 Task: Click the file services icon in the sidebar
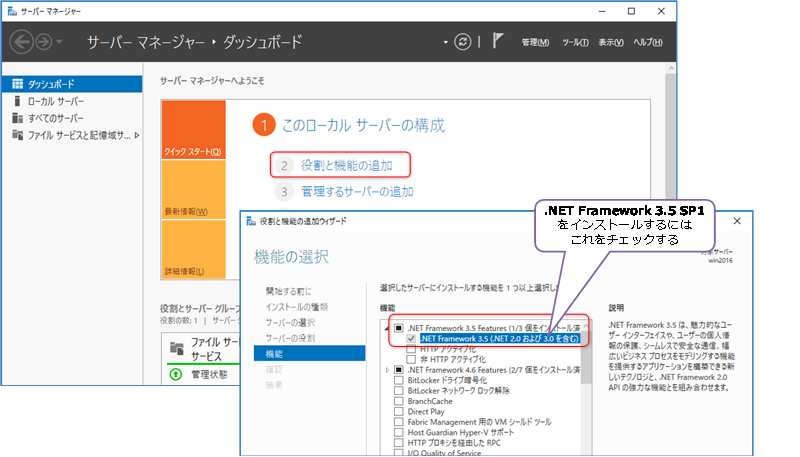click(x=17, y=135)
